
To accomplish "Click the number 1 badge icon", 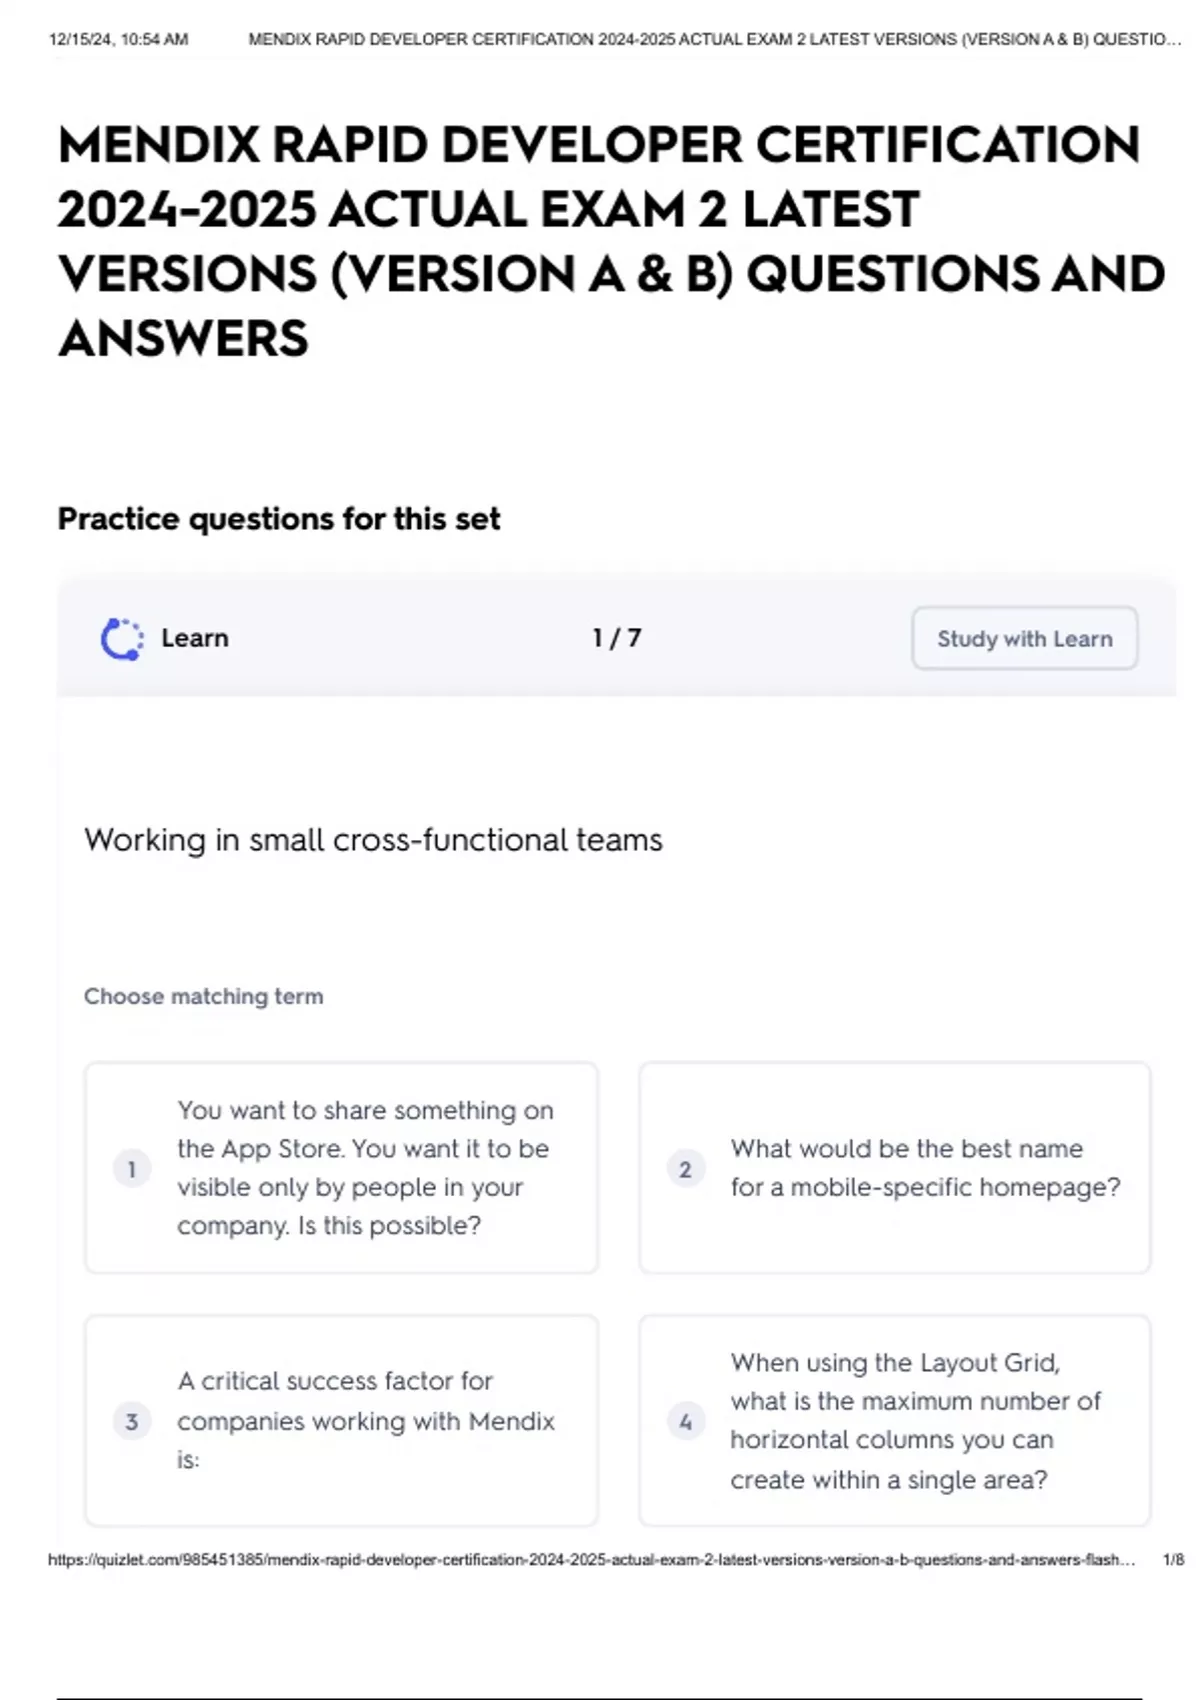I will click(x=132, y=1168).
